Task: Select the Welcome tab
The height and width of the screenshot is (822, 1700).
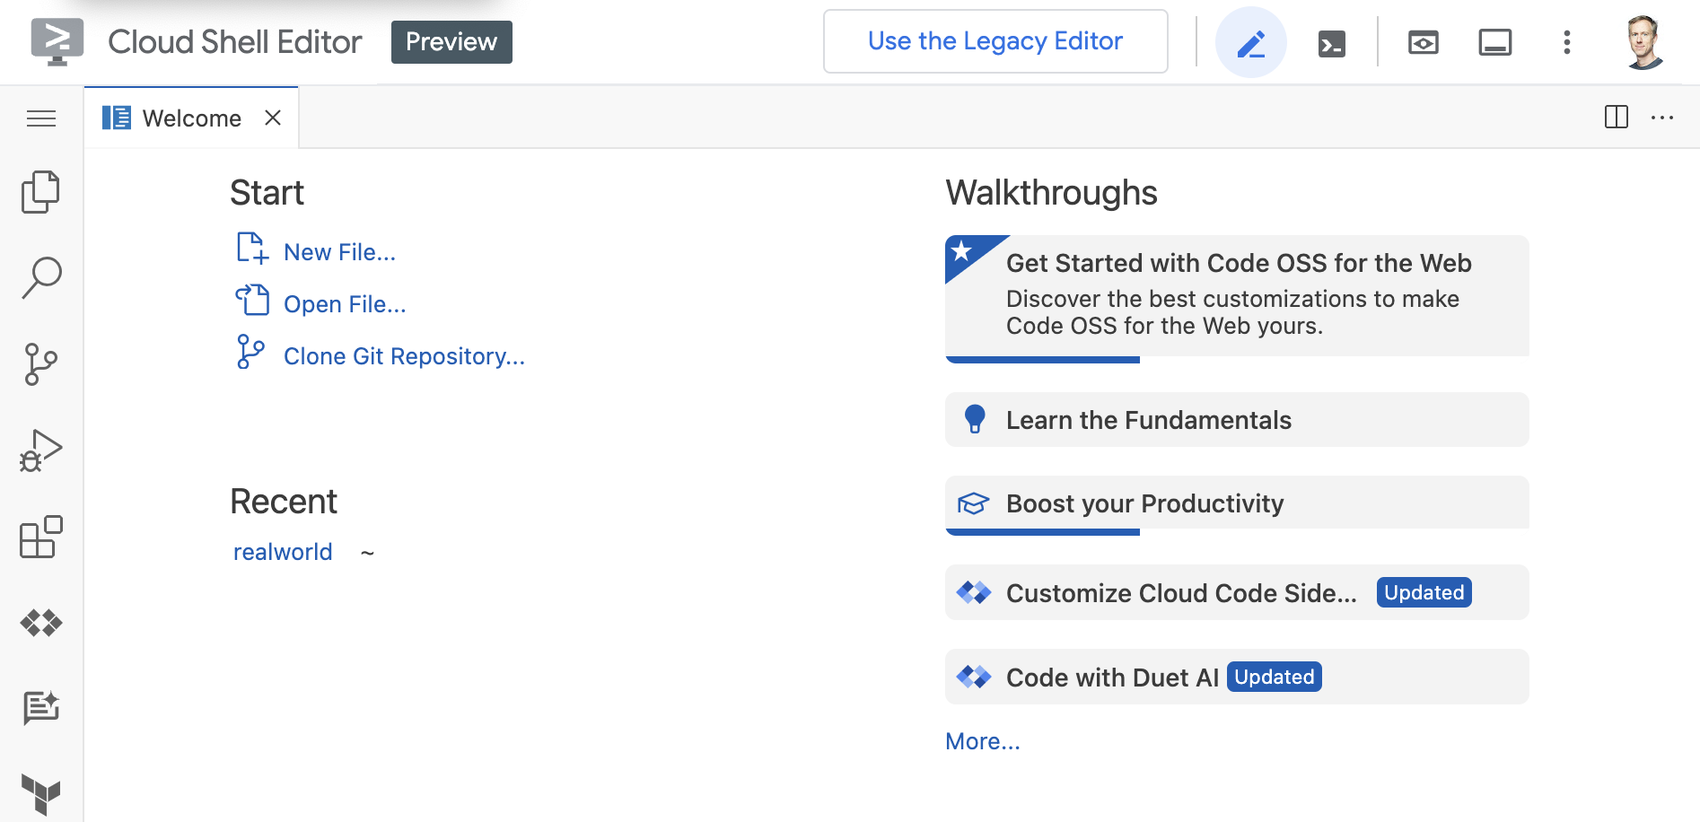Action: pyautogui.click(x=191, y=118)
